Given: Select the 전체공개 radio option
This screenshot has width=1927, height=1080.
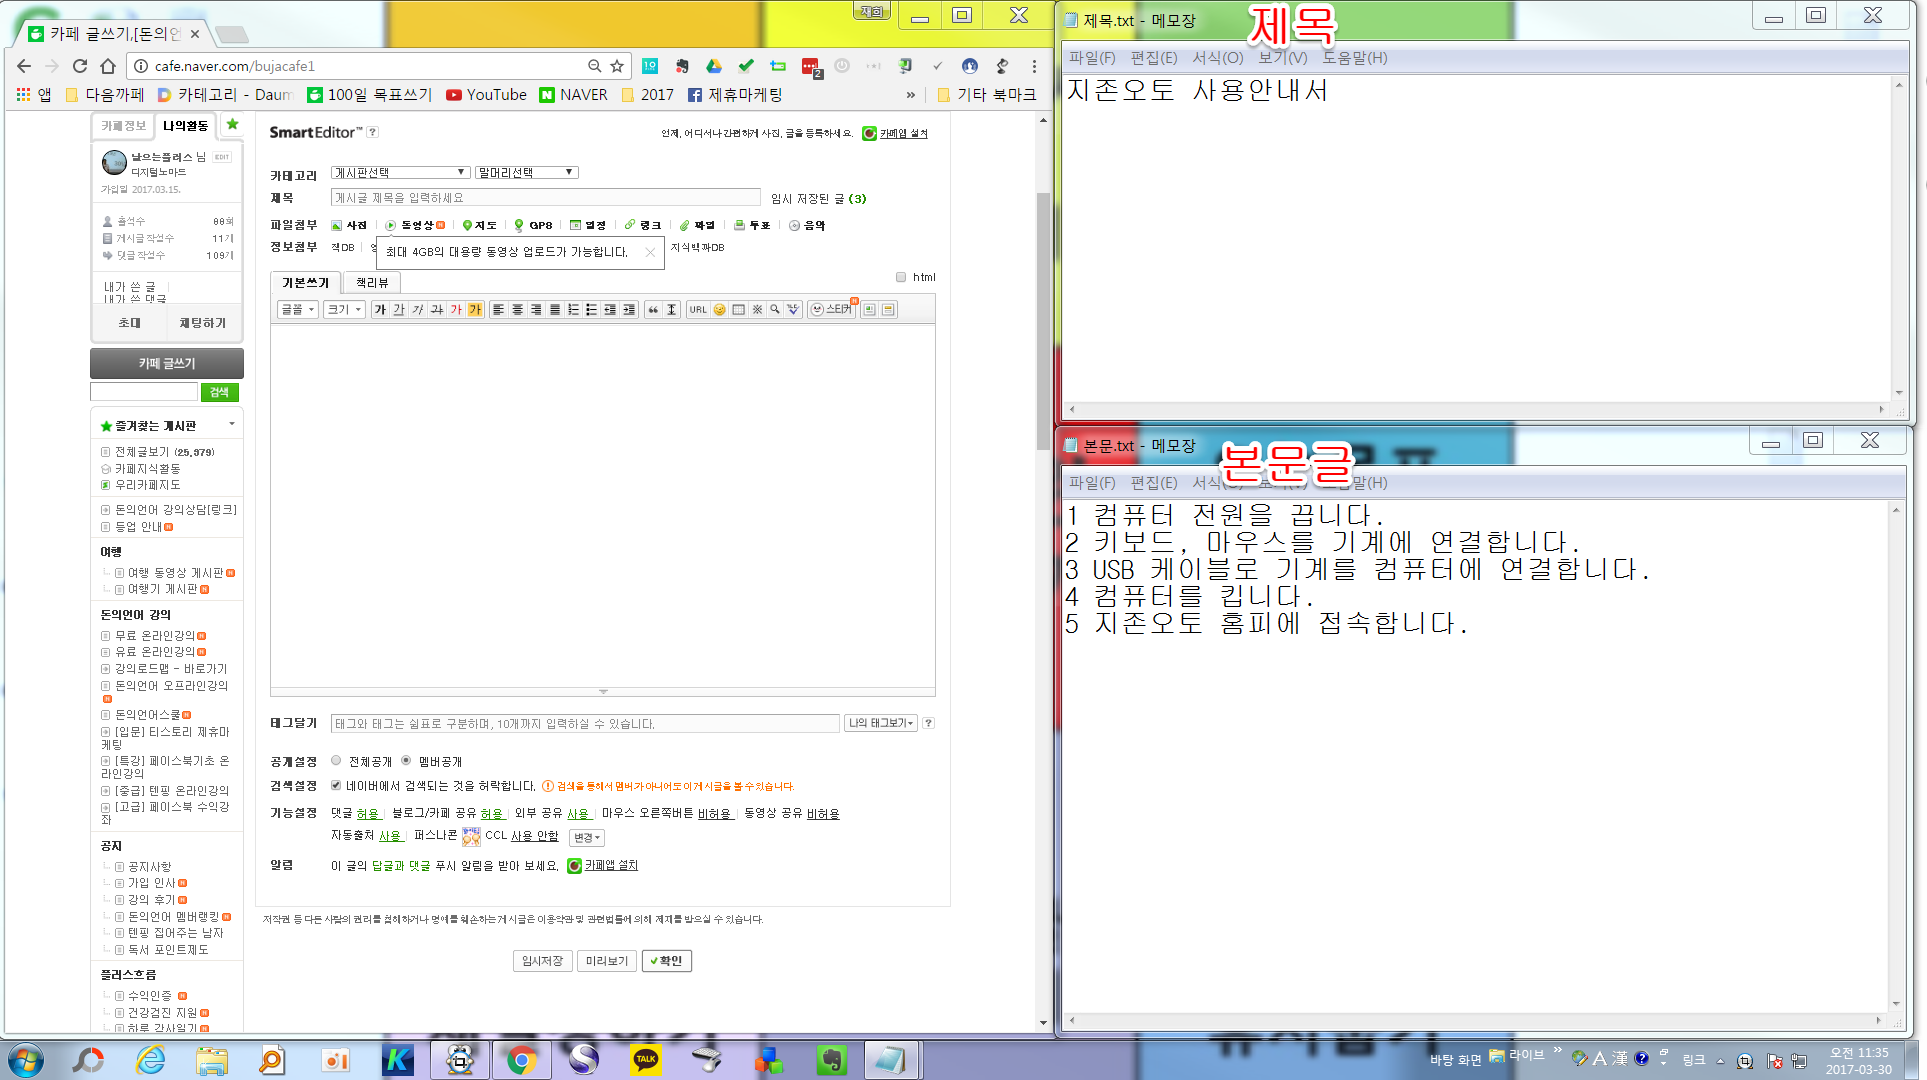Looking at the screenshot, I should click(336, 761).
